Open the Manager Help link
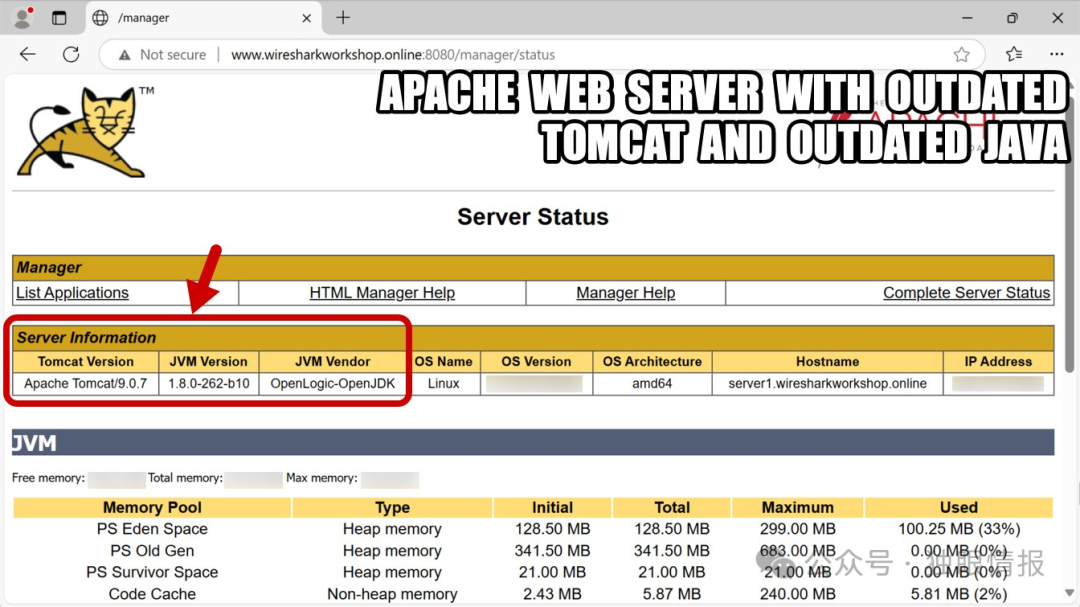The image size is (1080, 607). (625, 293)
